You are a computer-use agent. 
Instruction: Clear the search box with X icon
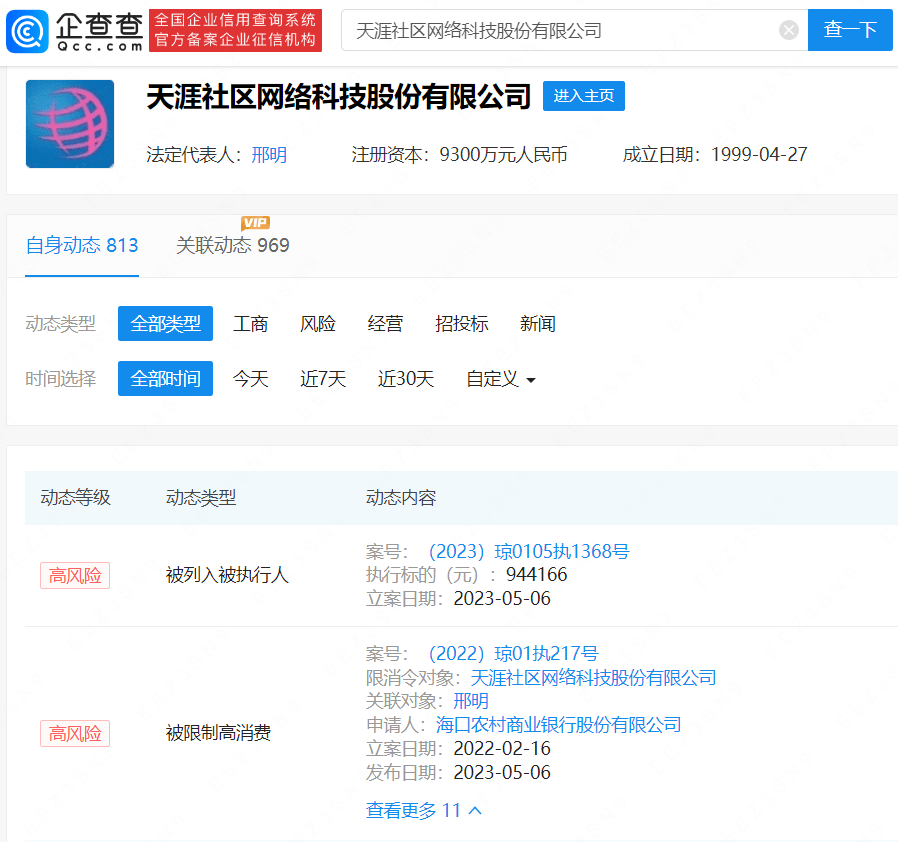tap(789, 30)
